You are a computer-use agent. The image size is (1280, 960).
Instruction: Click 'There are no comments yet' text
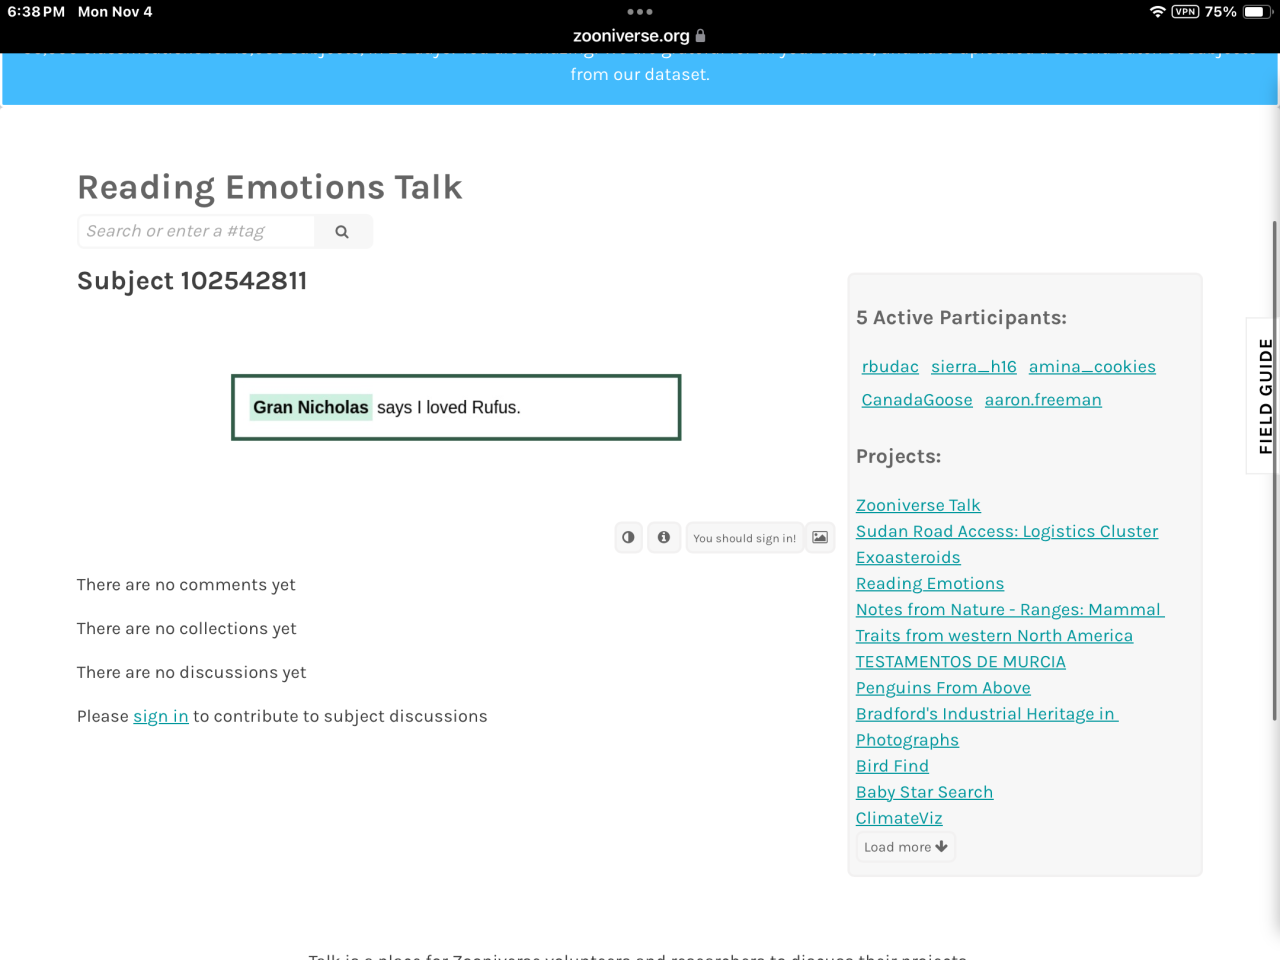tap(186, 585)
